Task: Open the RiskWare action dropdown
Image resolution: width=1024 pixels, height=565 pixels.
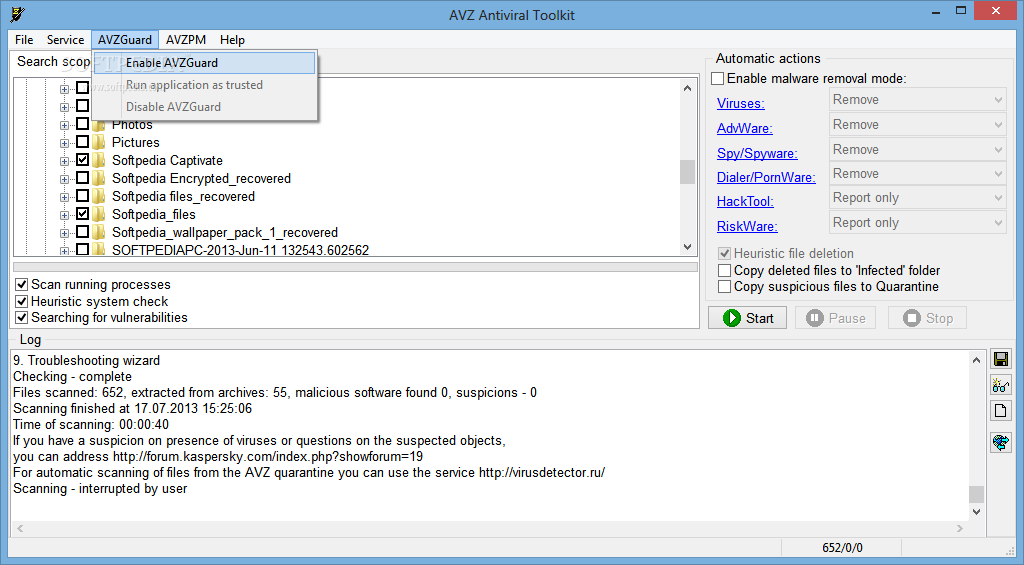Action: [x=918, y=223]
